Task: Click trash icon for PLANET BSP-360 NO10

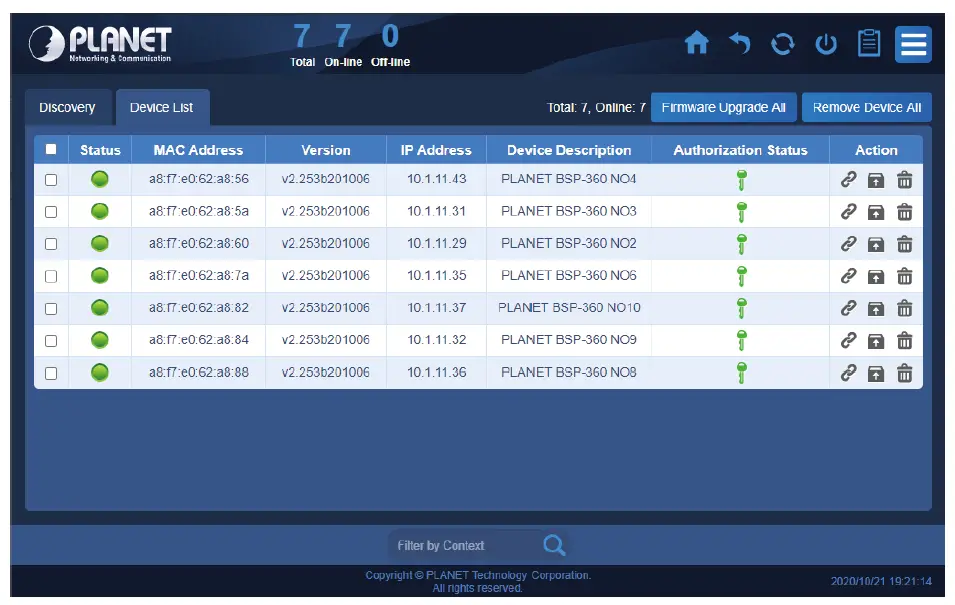Action: click(904, 309)
